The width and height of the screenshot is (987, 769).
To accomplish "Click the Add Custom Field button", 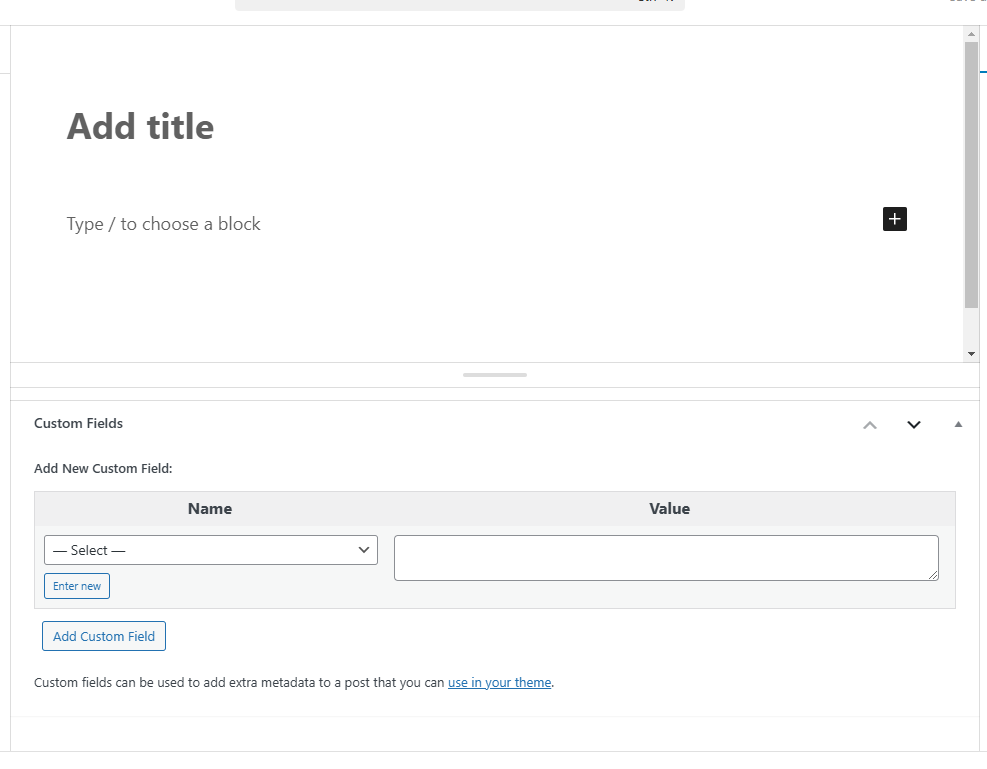I will (x=104, y=636).
